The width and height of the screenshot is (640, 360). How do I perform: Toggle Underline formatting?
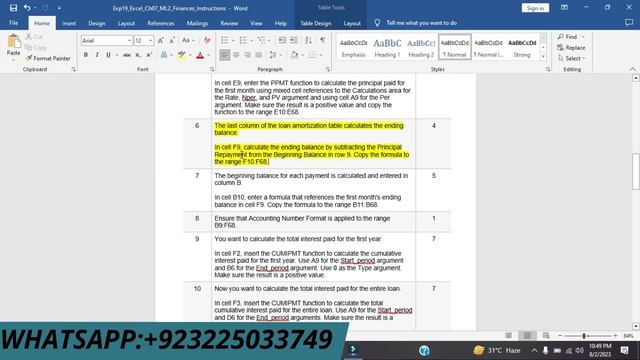108,55
